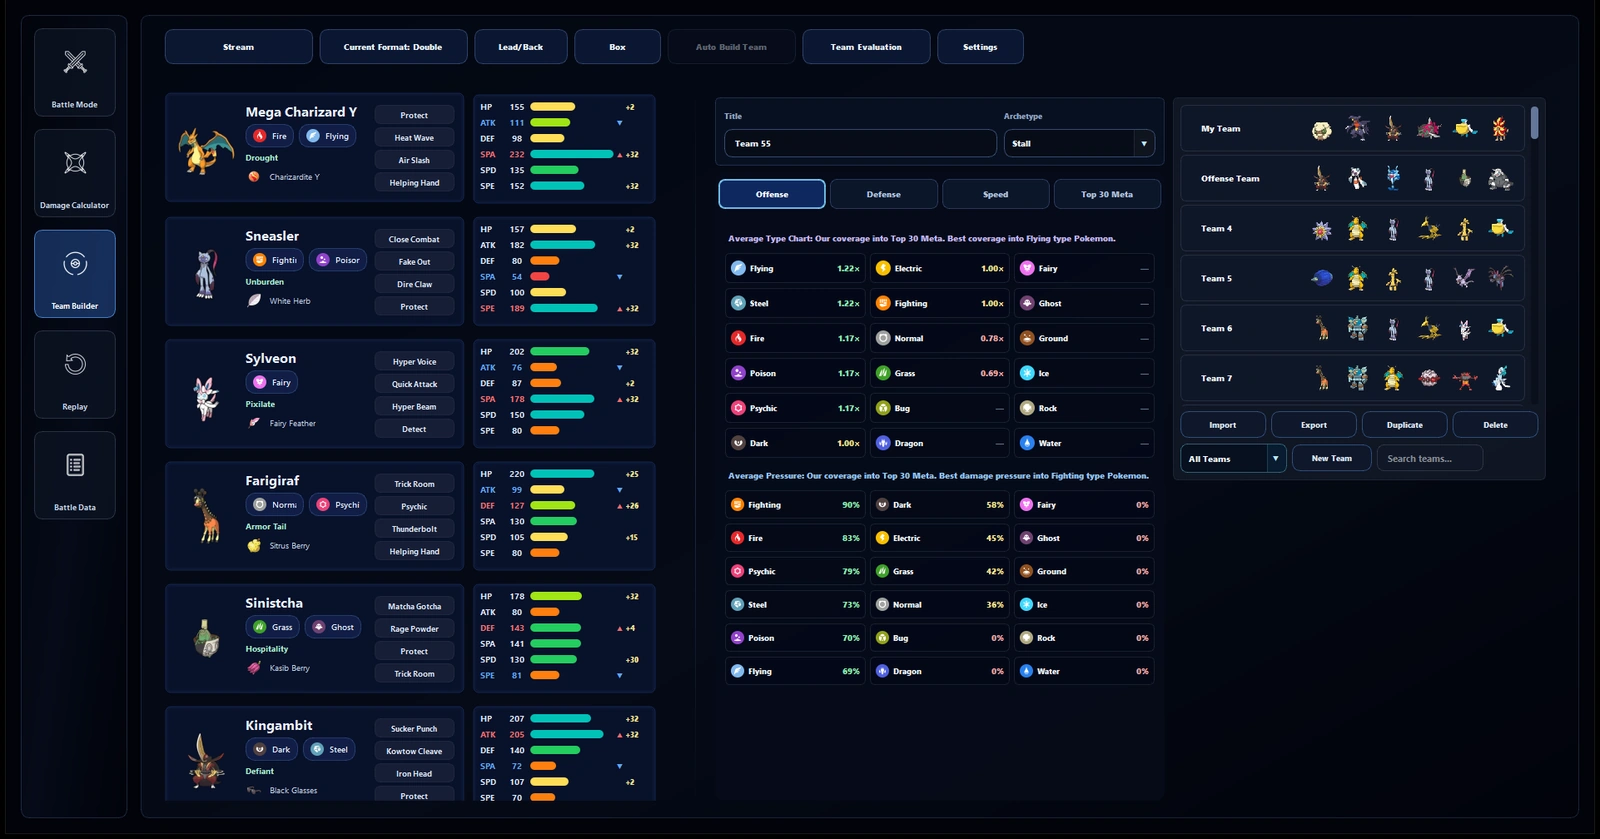Click the New Team button
Image resolution: width=1600 pixels, height=839 pixels.
point(1332,458)
